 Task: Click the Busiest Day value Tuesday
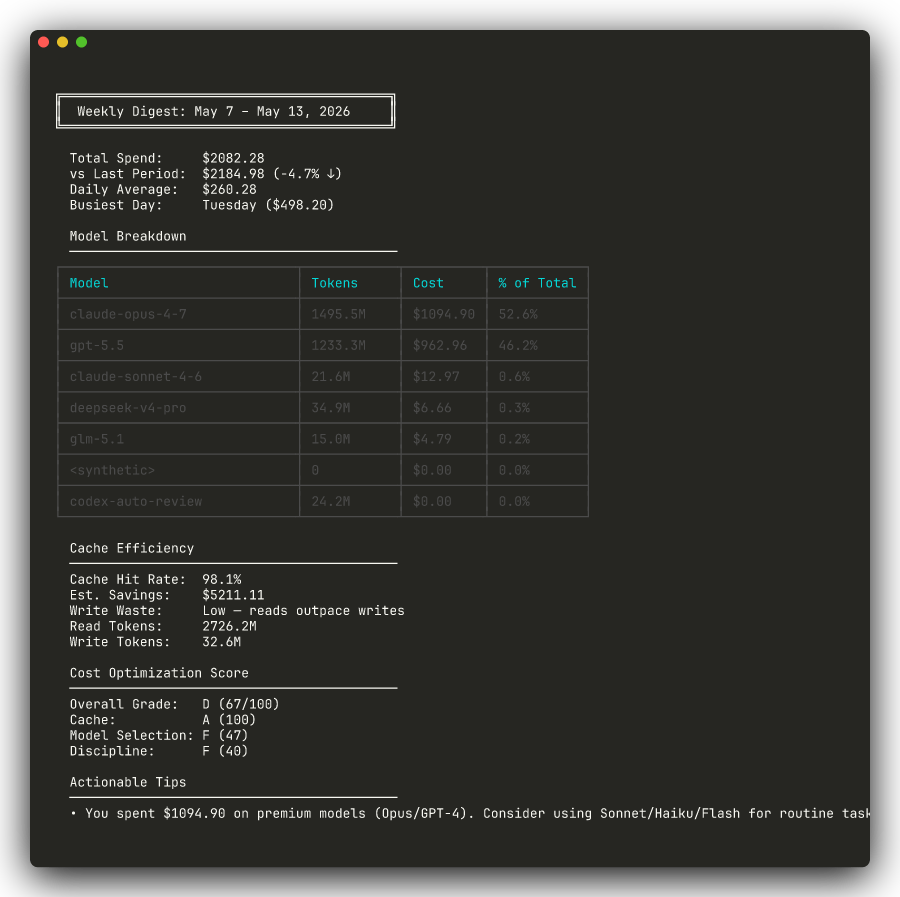pyautogui.click(x=229, y=205)
